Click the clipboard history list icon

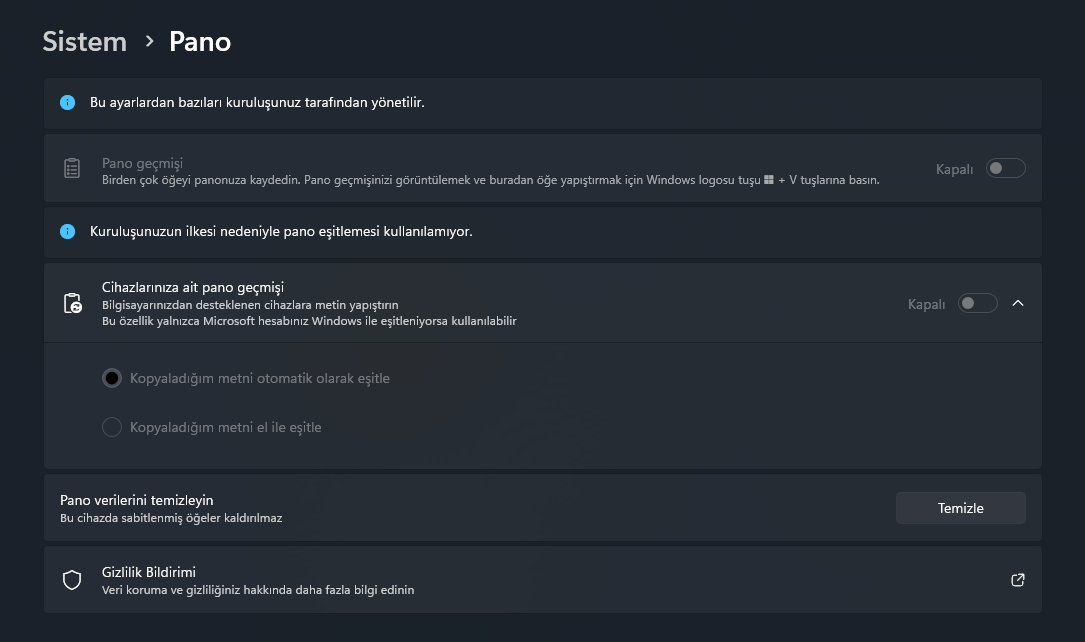point(72,169)
